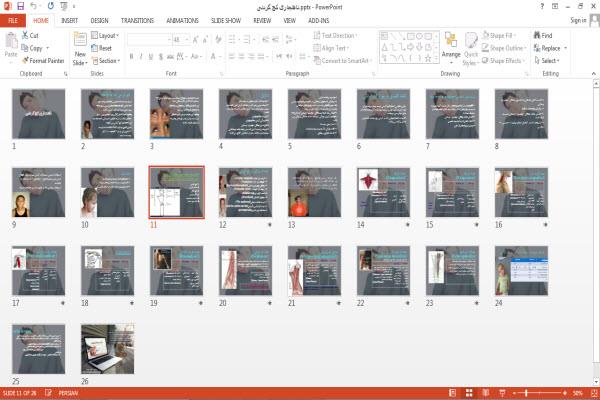Click the 50% zoom level
Image resolution: width=600 pixels, height=400 pixels.
pos(577,393)
